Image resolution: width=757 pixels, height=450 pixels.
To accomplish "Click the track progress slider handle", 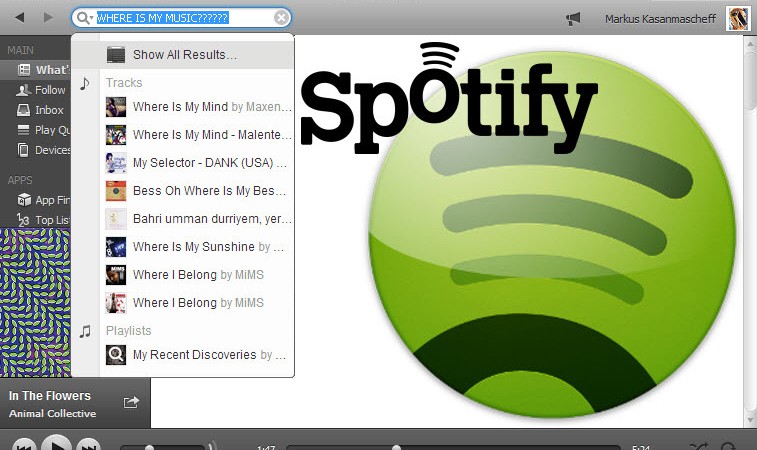I will (x=396, y=448).
